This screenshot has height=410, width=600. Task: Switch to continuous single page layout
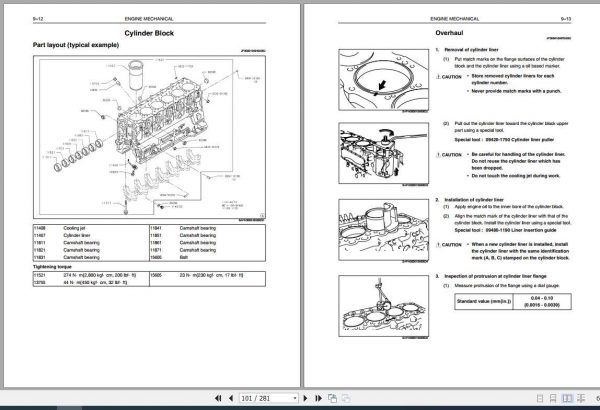[553, 399]
